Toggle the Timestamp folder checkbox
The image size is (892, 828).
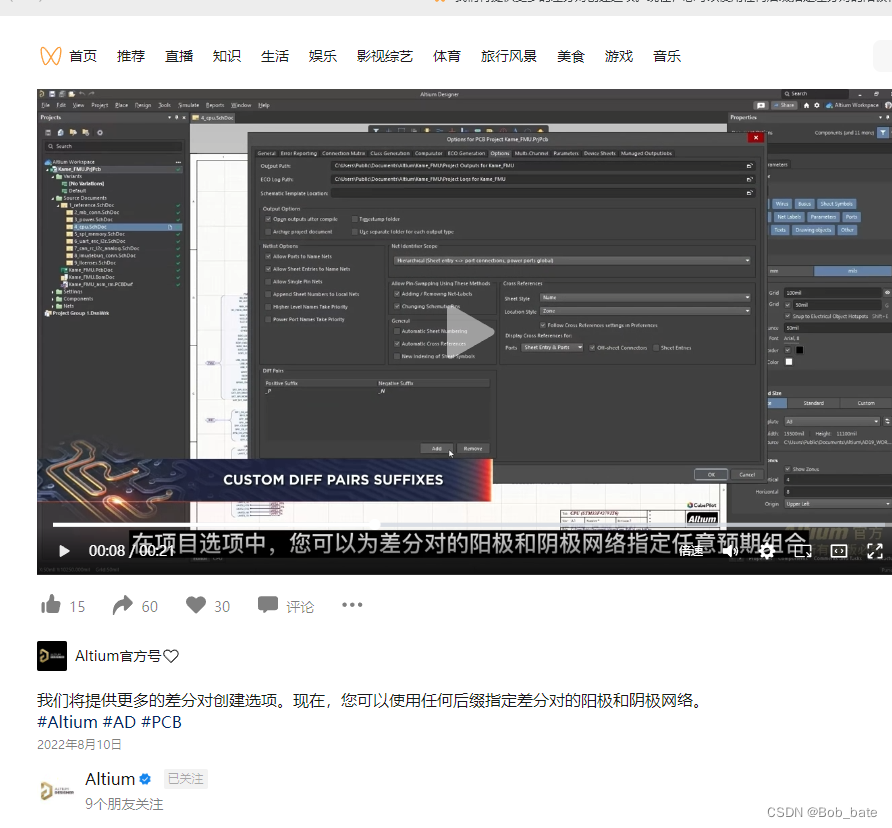point(354,219)
